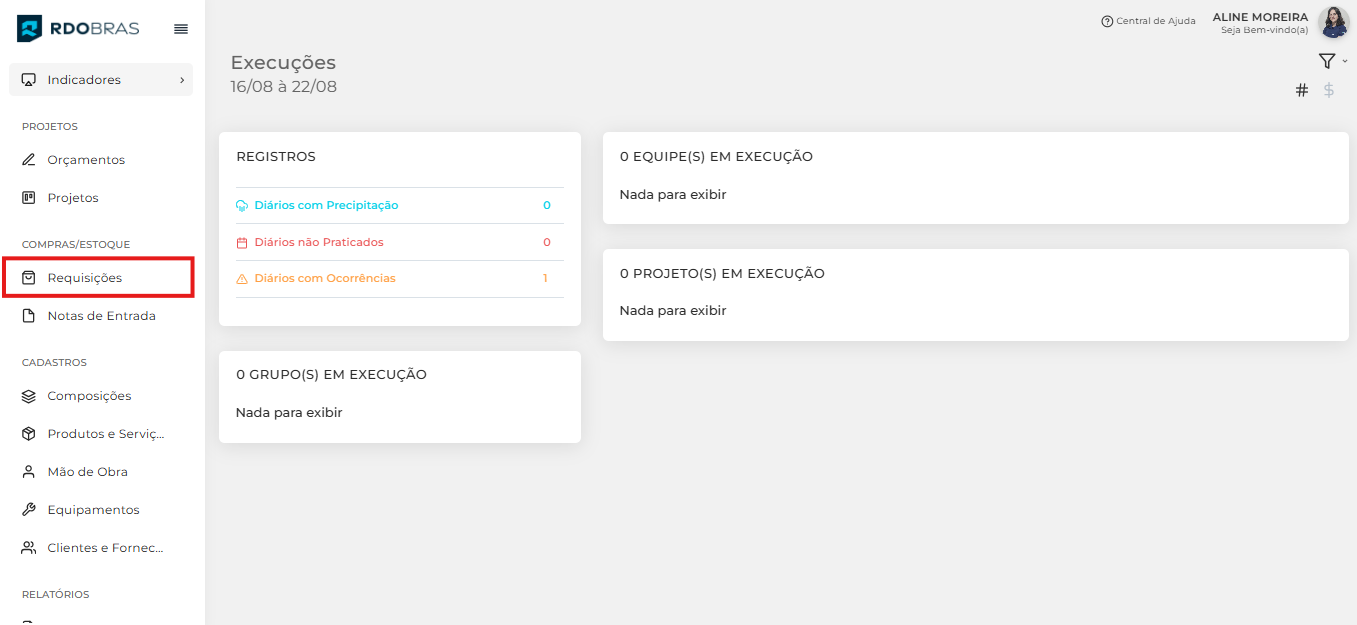1357x625 pixels.
Task: Click the Produtos e Serviços box icon
Action: click(x=29, y=434)
